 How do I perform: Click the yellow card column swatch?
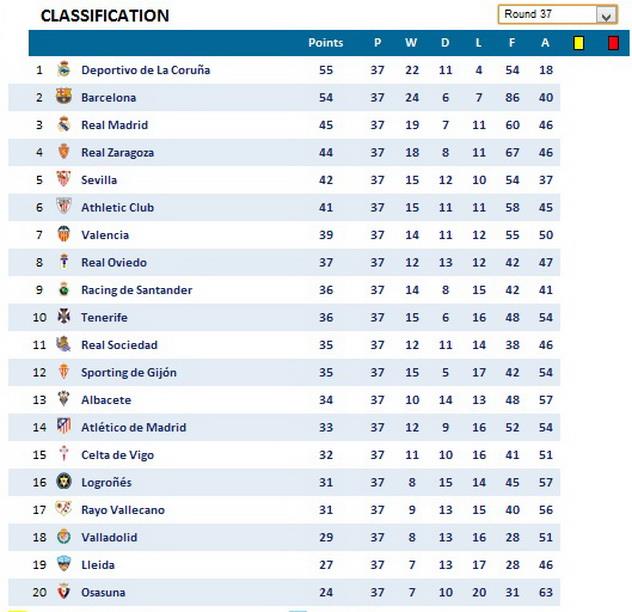pyautogui.click(x=578, y=43)
